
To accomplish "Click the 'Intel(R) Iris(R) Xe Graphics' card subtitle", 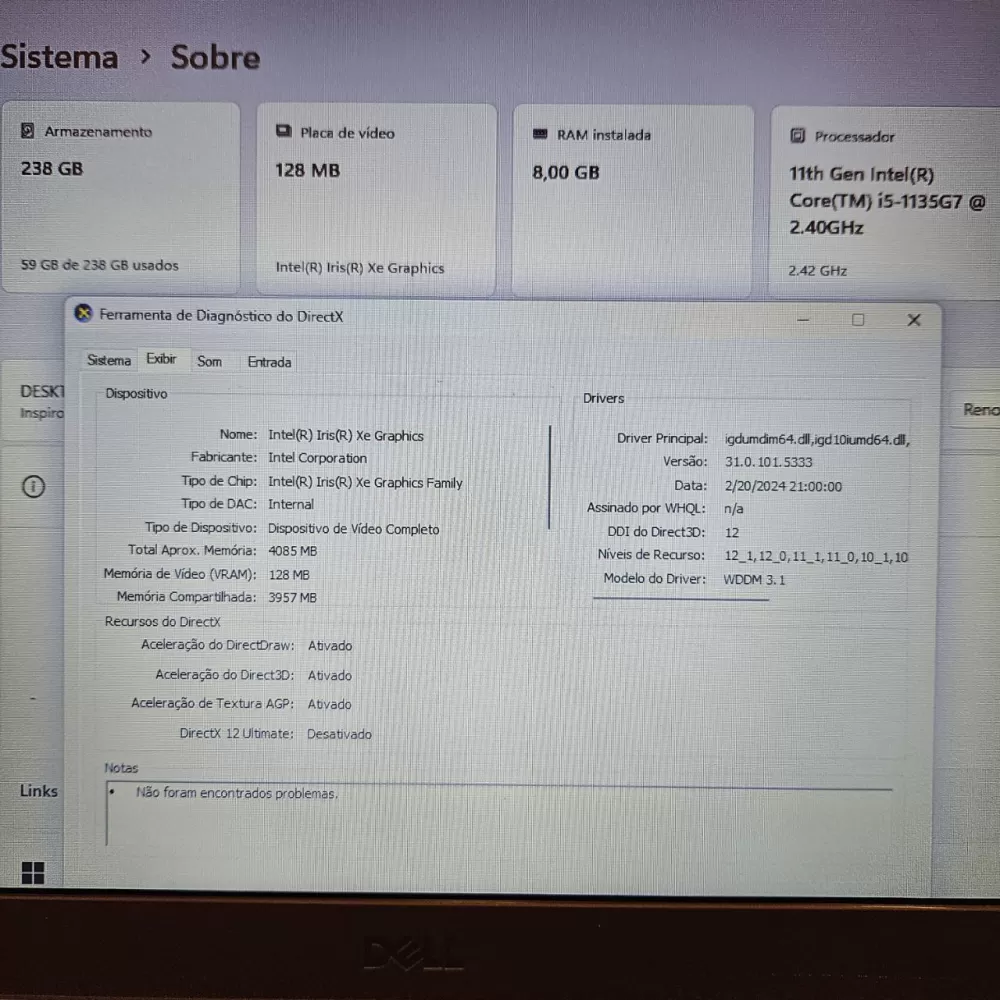I will click(360, 267).
